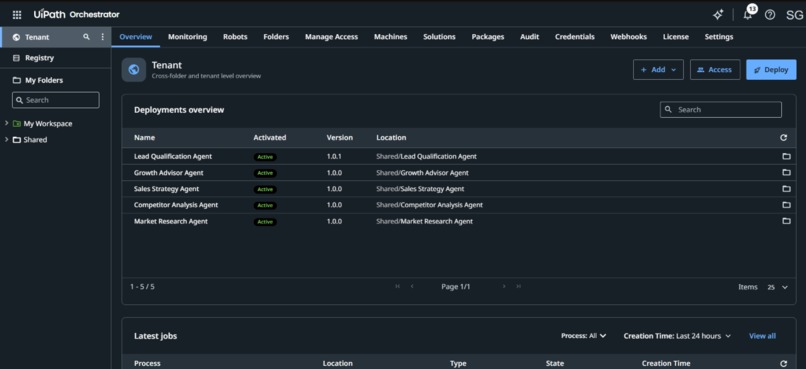
Task: Open the notifications bell
Action: (x=748, y=15)
